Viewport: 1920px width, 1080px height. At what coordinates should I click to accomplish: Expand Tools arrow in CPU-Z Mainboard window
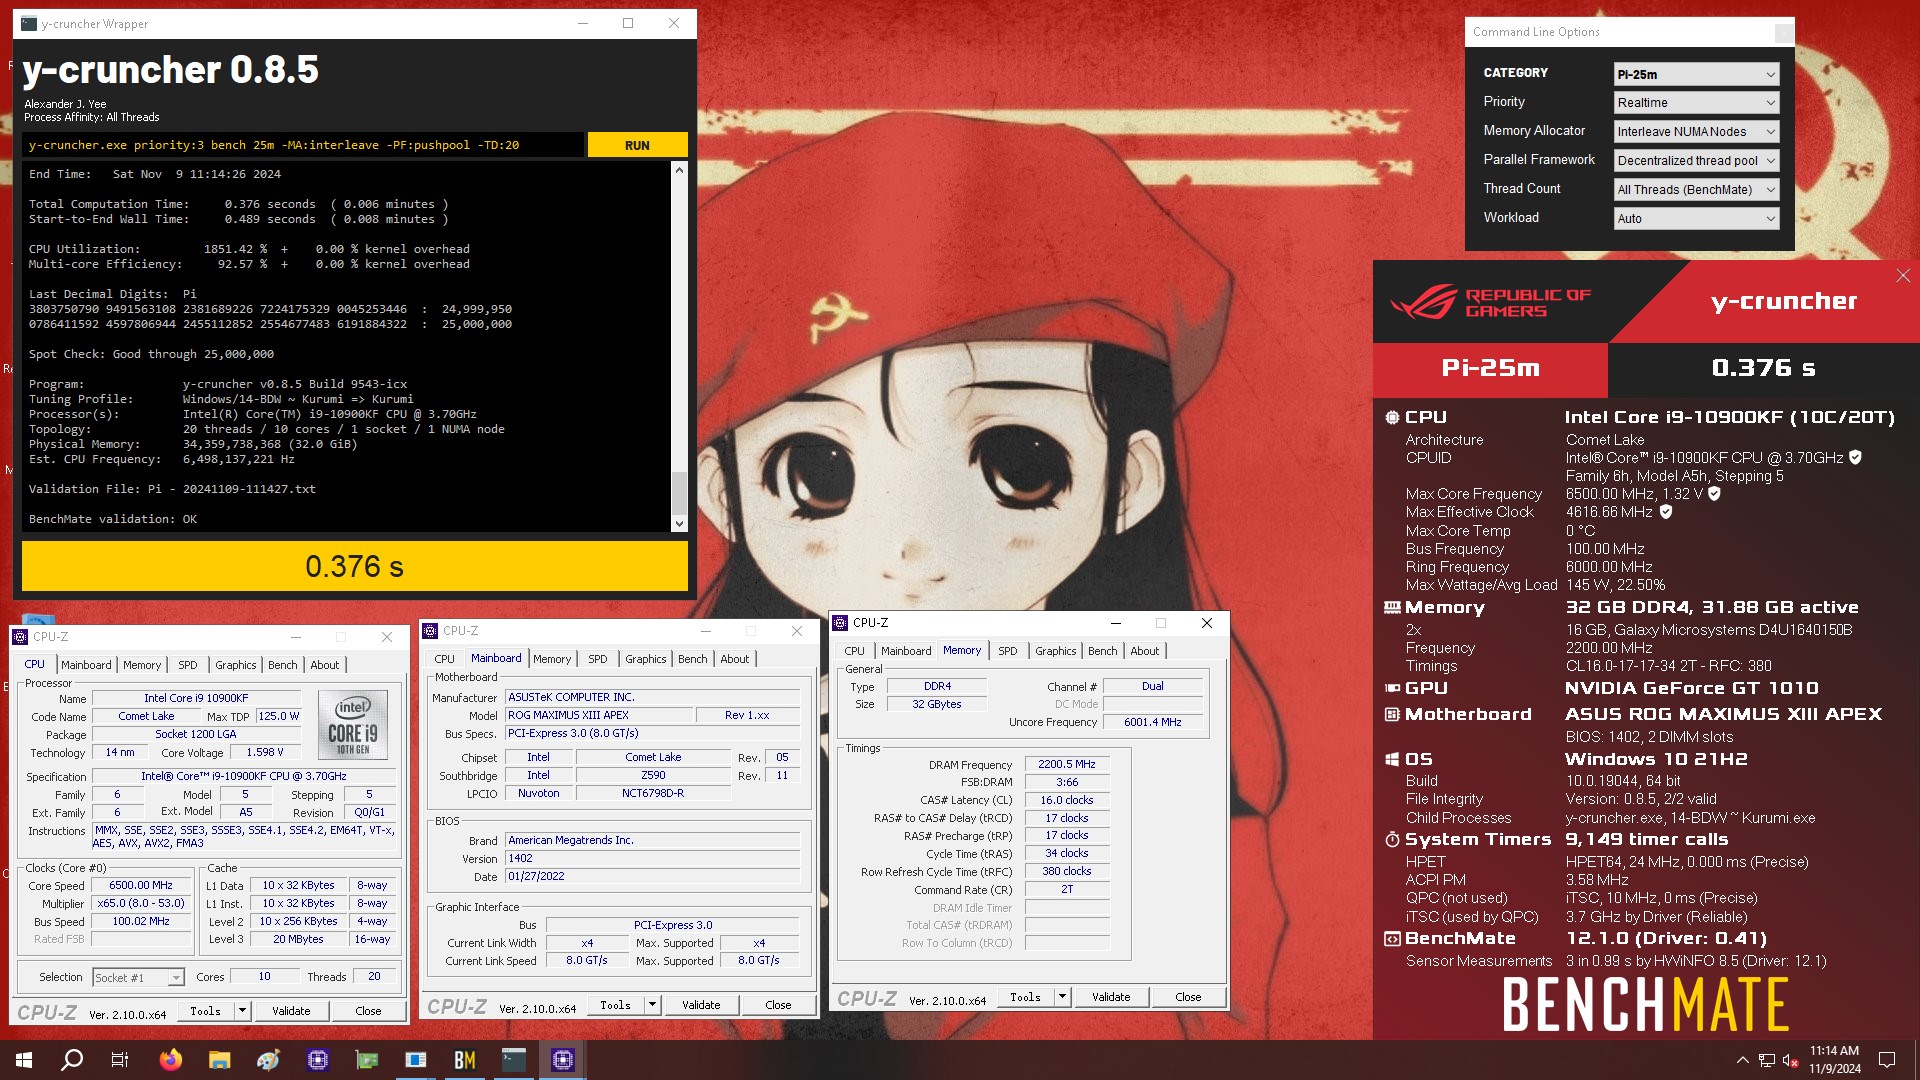click(652, 1005)
